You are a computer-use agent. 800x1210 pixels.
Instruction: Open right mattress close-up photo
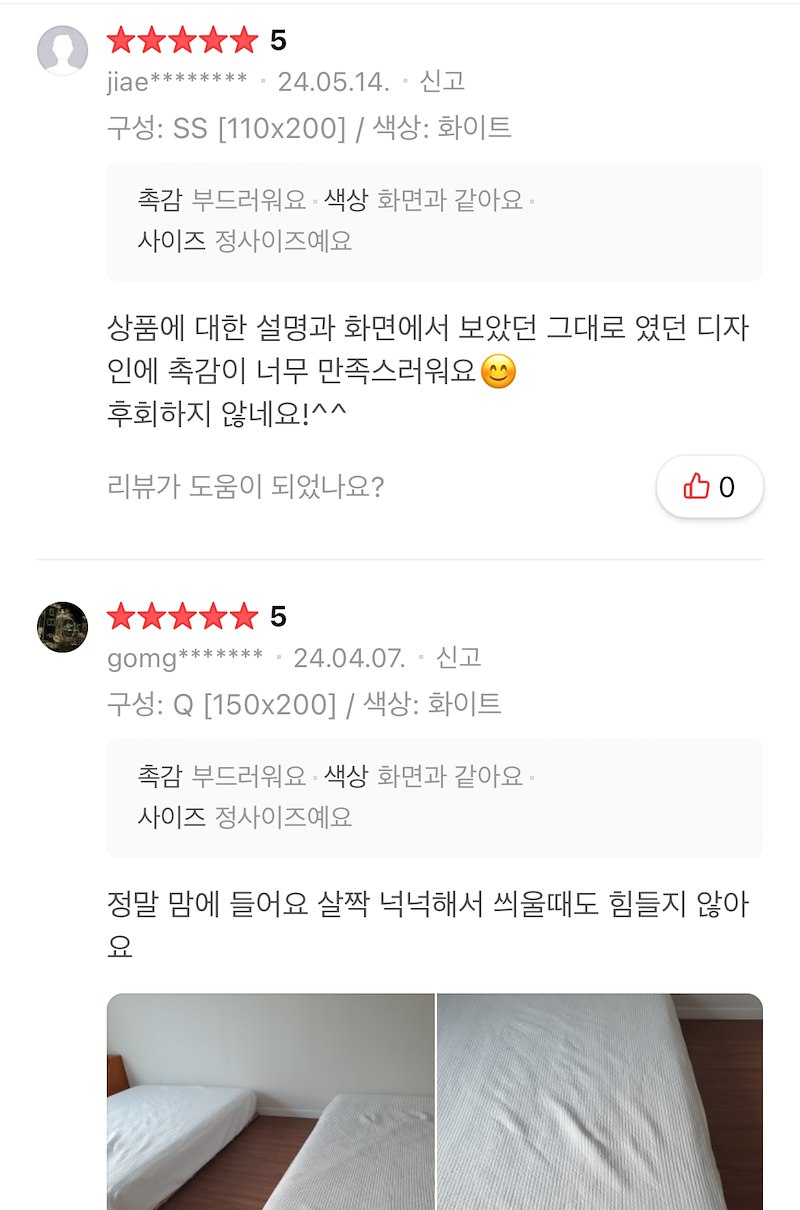(x=599, y=1100)
